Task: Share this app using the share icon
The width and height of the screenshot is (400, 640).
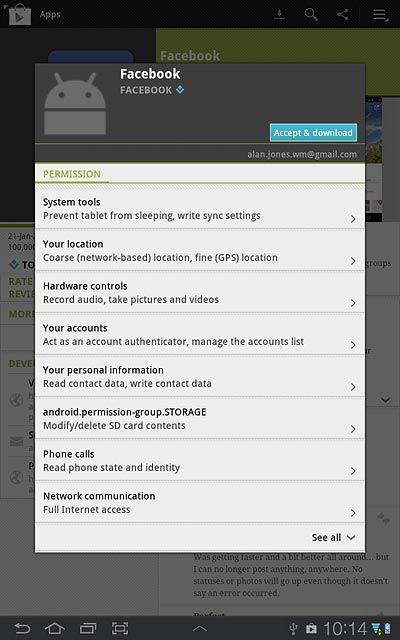Action: pos(343,15)
